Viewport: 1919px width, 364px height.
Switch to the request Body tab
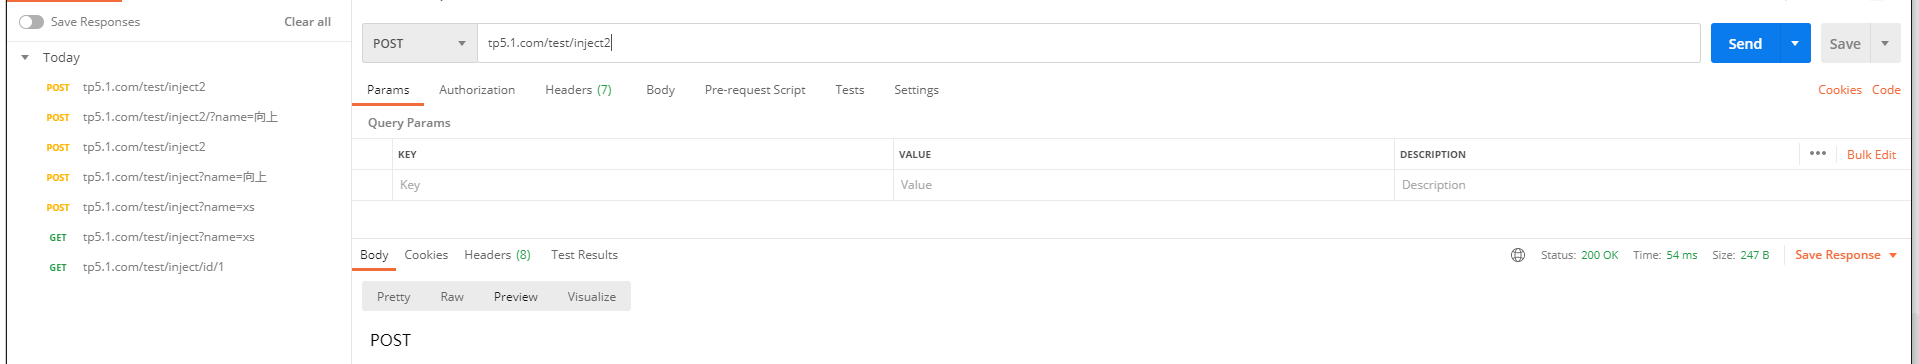click(660, 90)
